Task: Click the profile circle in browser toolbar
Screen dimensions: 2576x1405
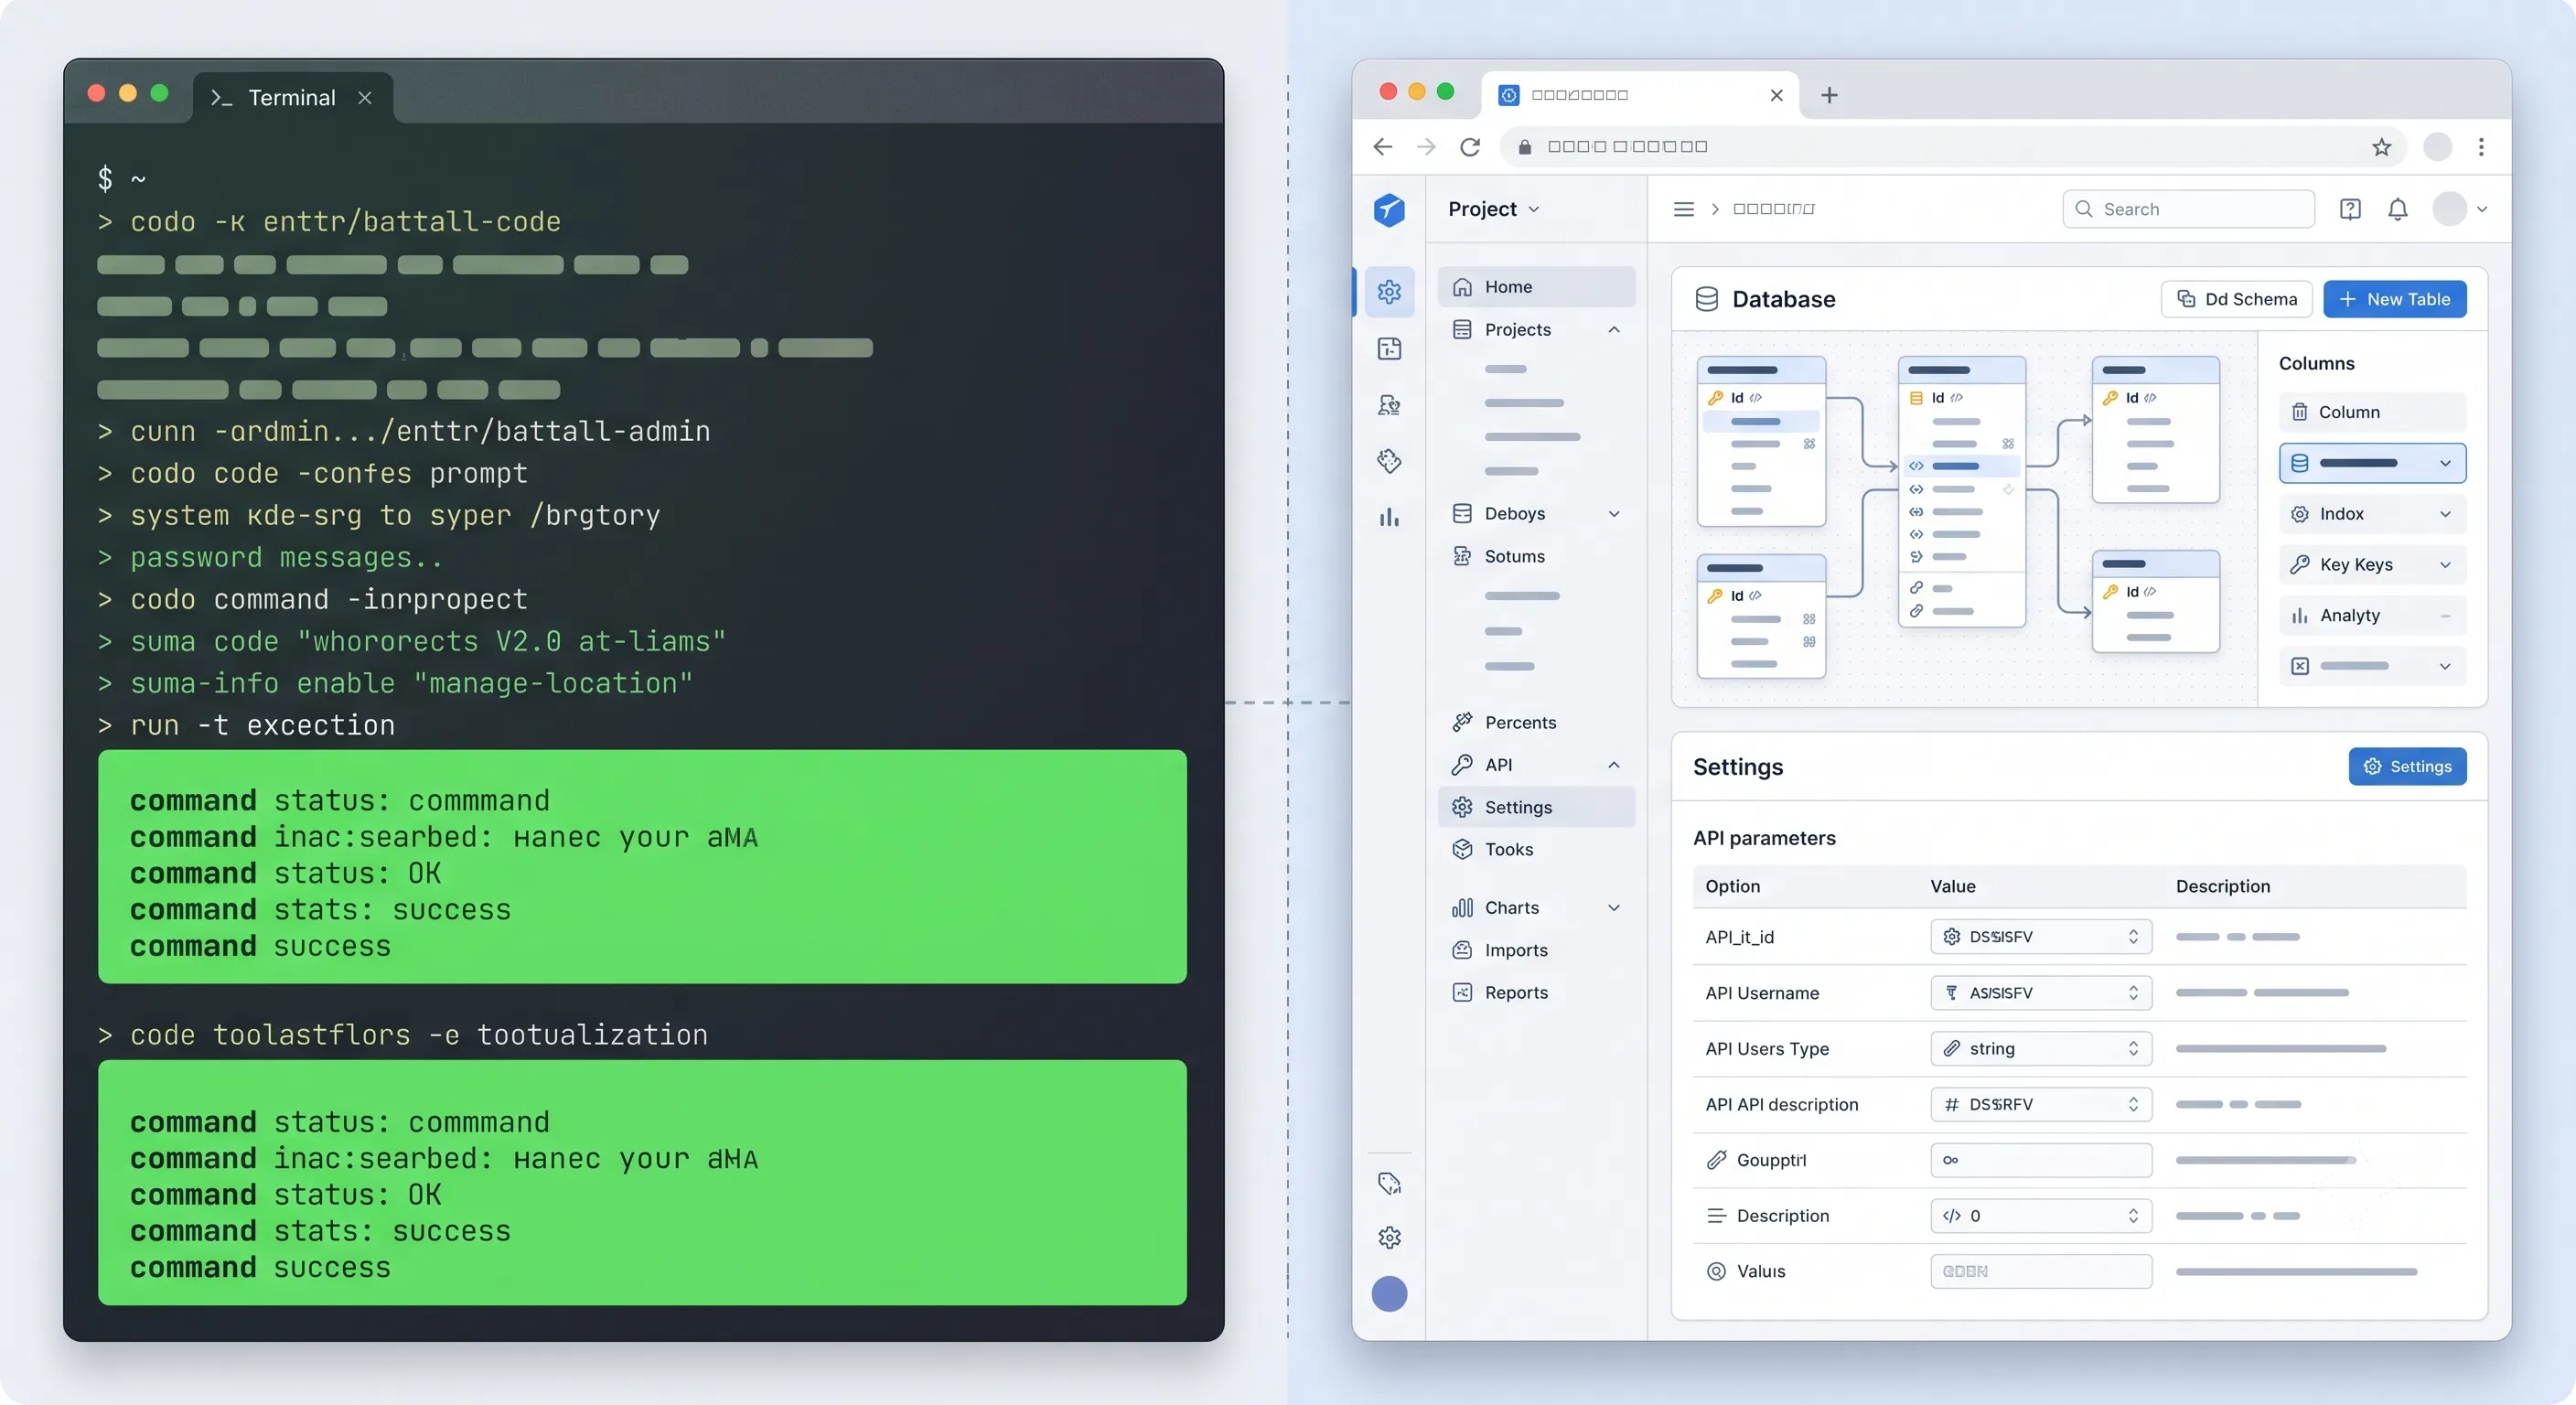Action: click(2438, 147)
